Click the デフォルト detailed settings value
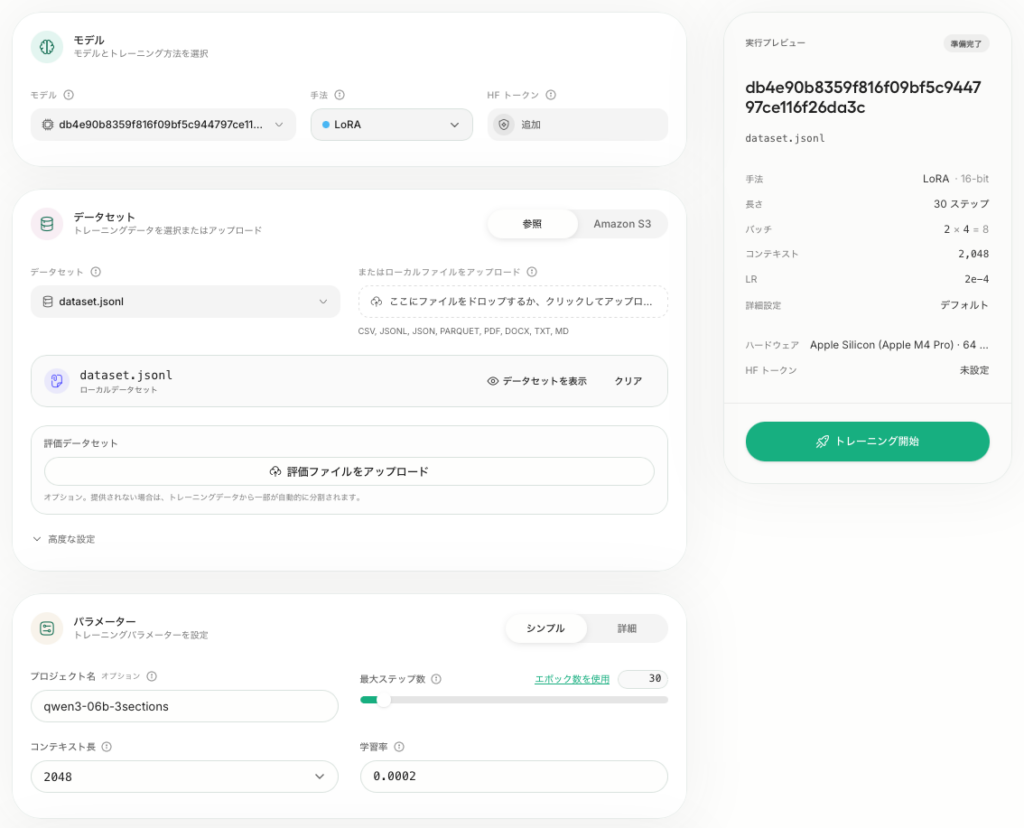 (x=965, y=305)
